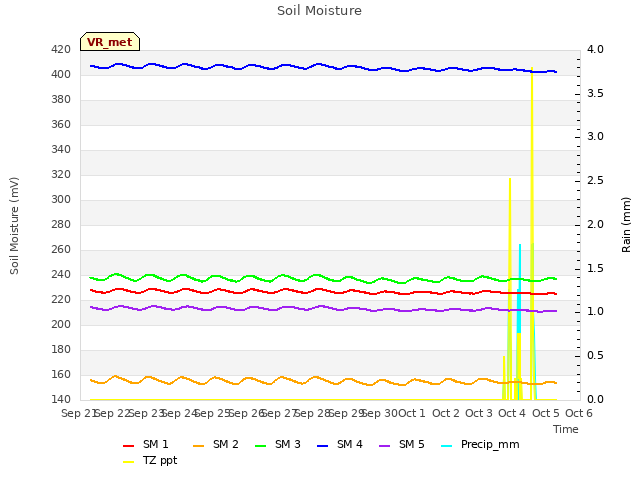This screenshot has height=480, width=640.
Task: Select the SM 4 legend label
Action: click(350, 444)
